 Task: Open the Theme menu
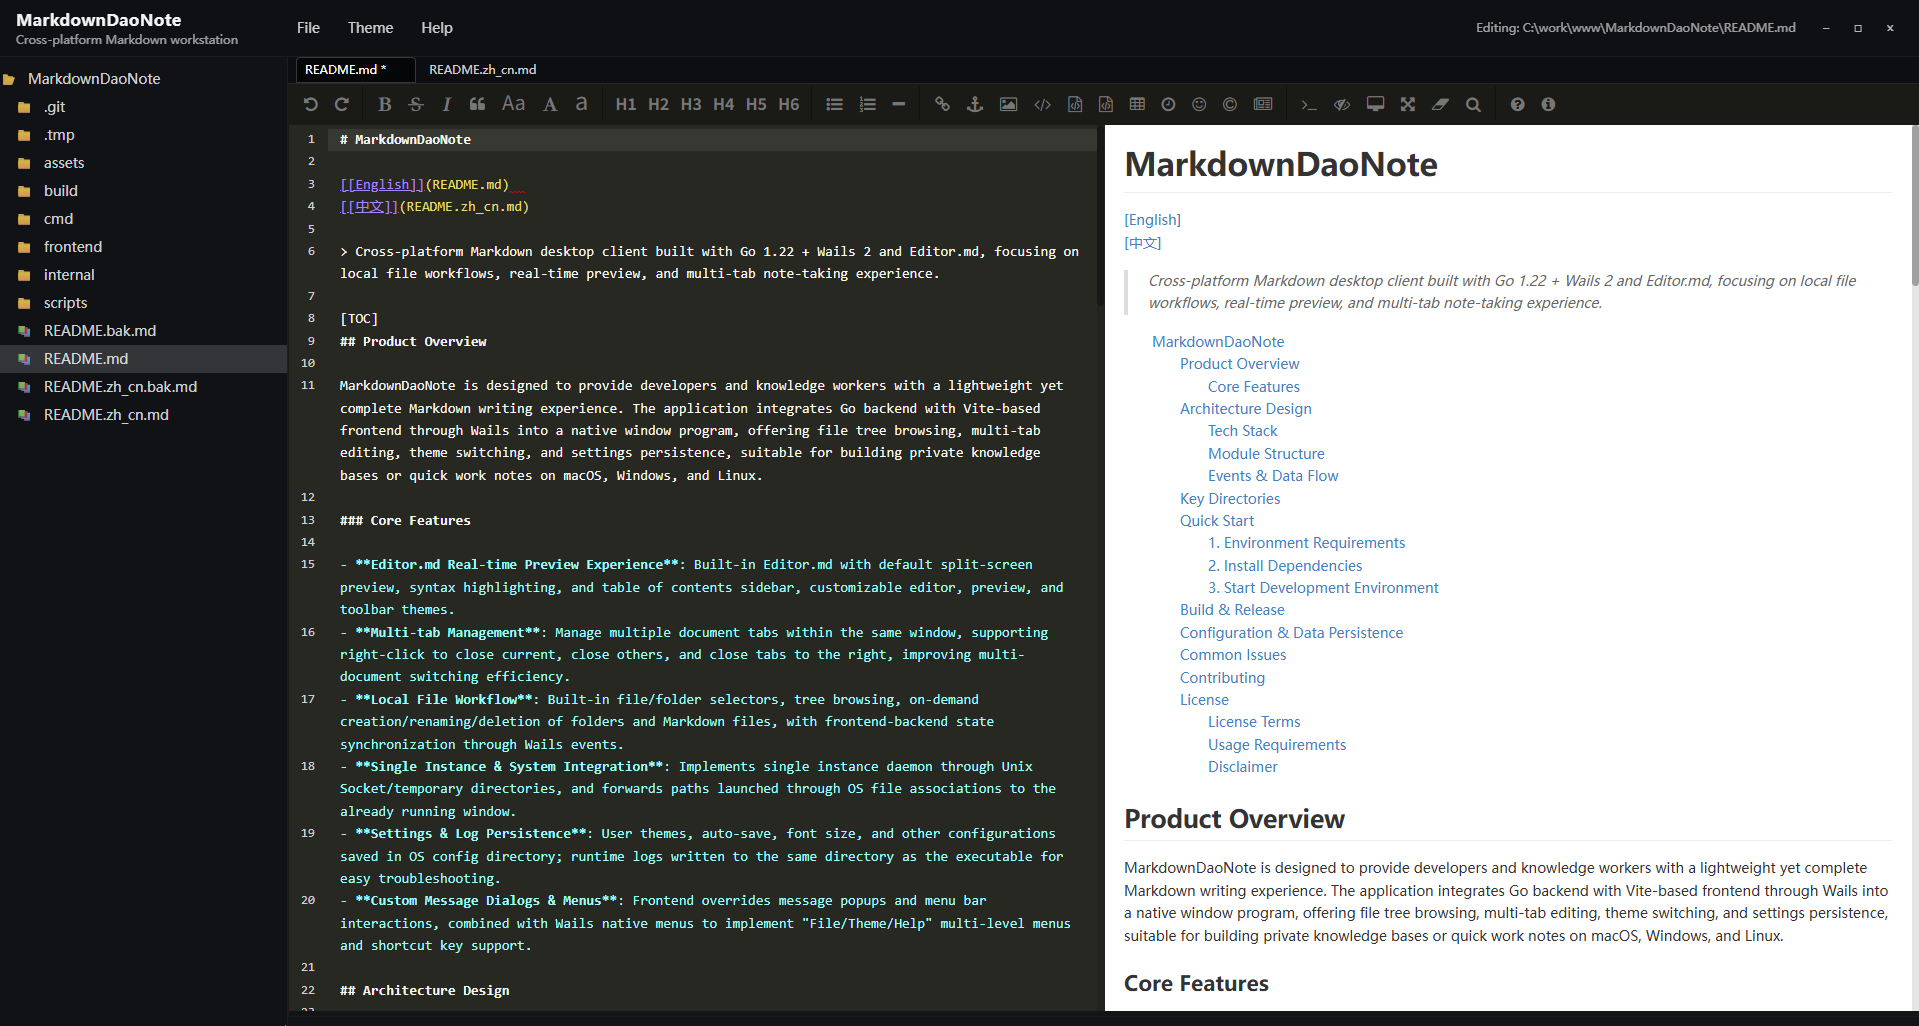370,27
